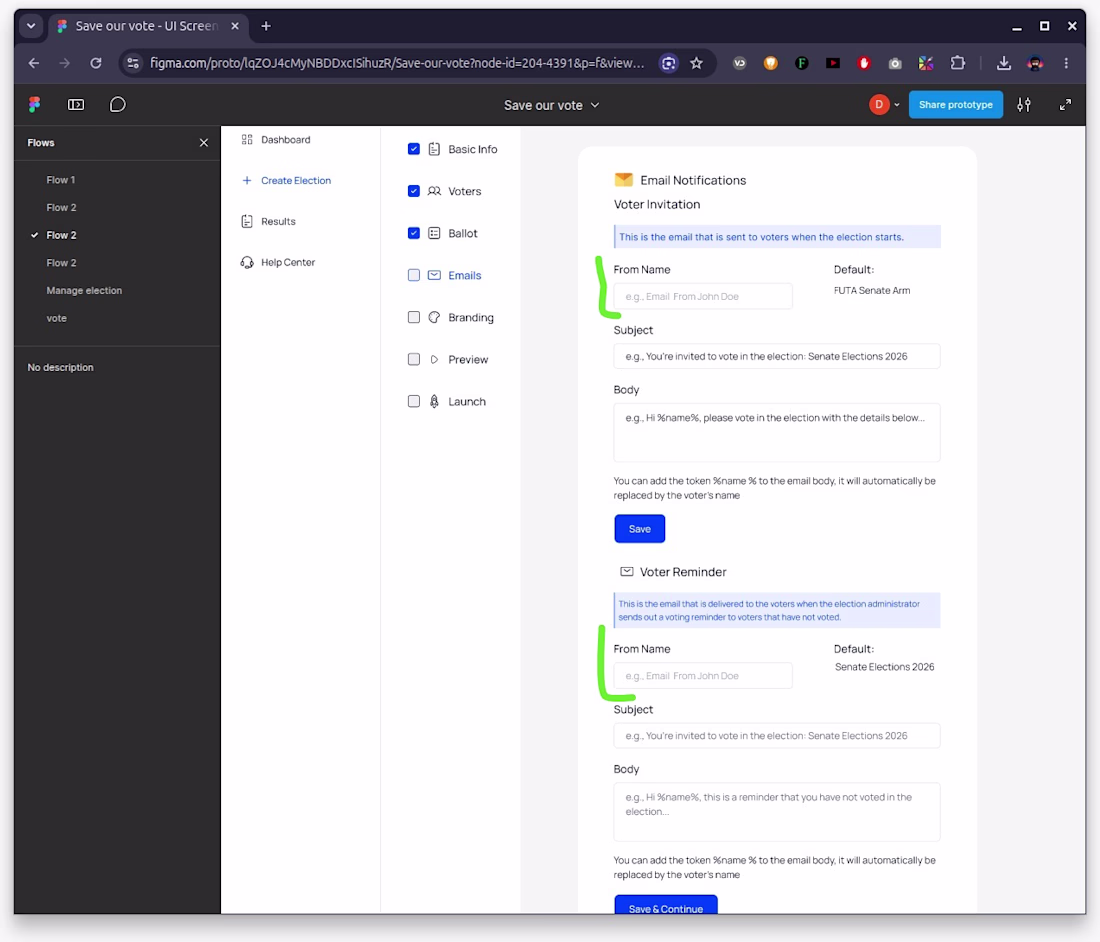Select Flow 1 in Flows list
The width and height of the screenshot is (1100, 942).
point(61,180)
